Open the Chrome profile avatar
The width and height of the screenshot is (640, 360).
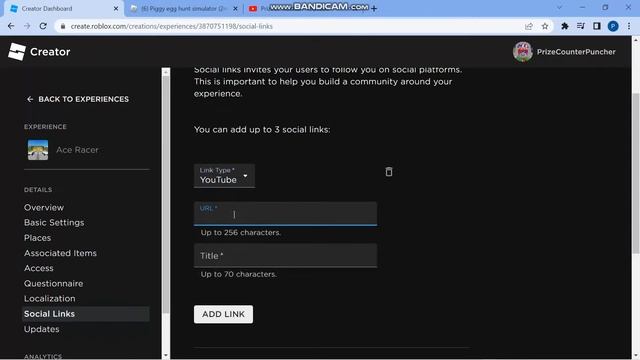pyautogui.click(x=613, y=26)
